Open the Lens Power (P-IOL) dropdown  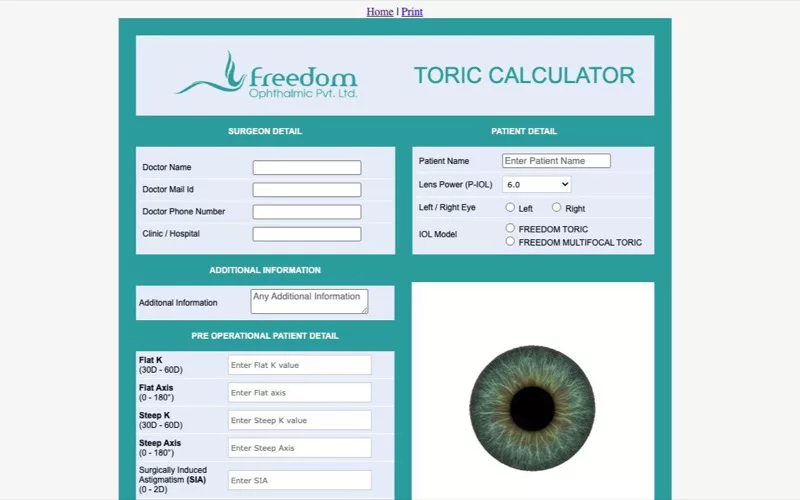537,185
